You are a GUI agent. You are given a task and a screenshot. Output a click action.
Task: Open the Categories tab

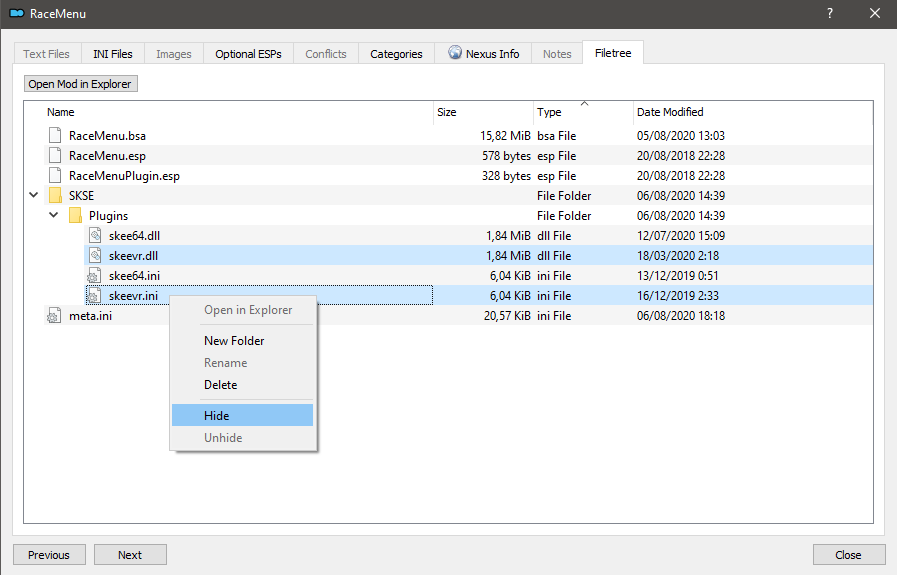396,54
